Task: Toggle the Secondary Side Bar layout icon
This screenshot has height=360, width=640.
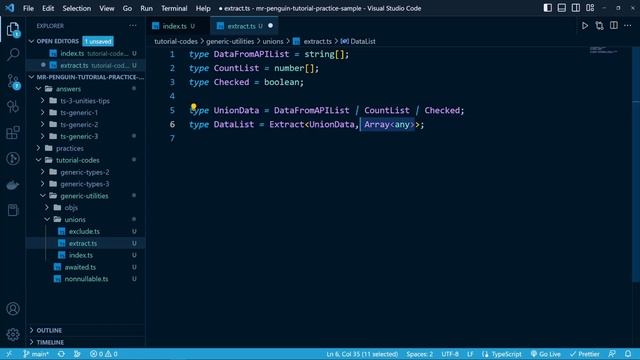Action: tap(576, 8)
